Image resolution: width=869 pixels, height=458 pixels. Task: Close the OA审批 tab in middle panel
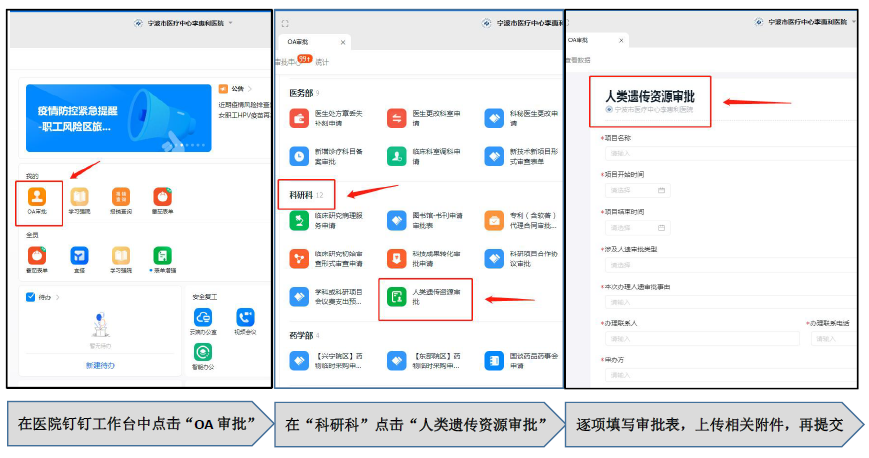tap(343, 42)
